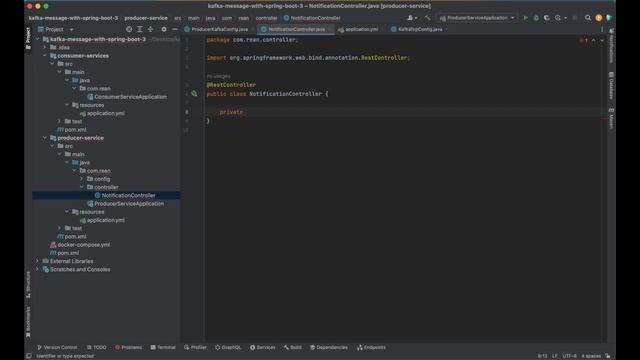Viewport: 640px width, 360px height.
Task: Click the Stop button in toolbar
Action: 575,18
